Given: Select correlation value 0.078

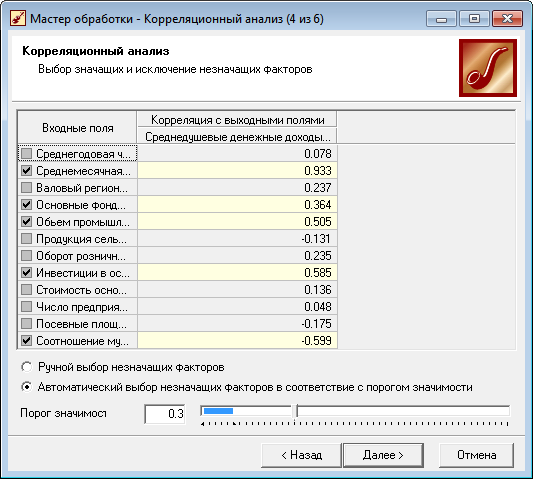Looking at the screenshot, I should pyautogui.click(x=237, y=153).
